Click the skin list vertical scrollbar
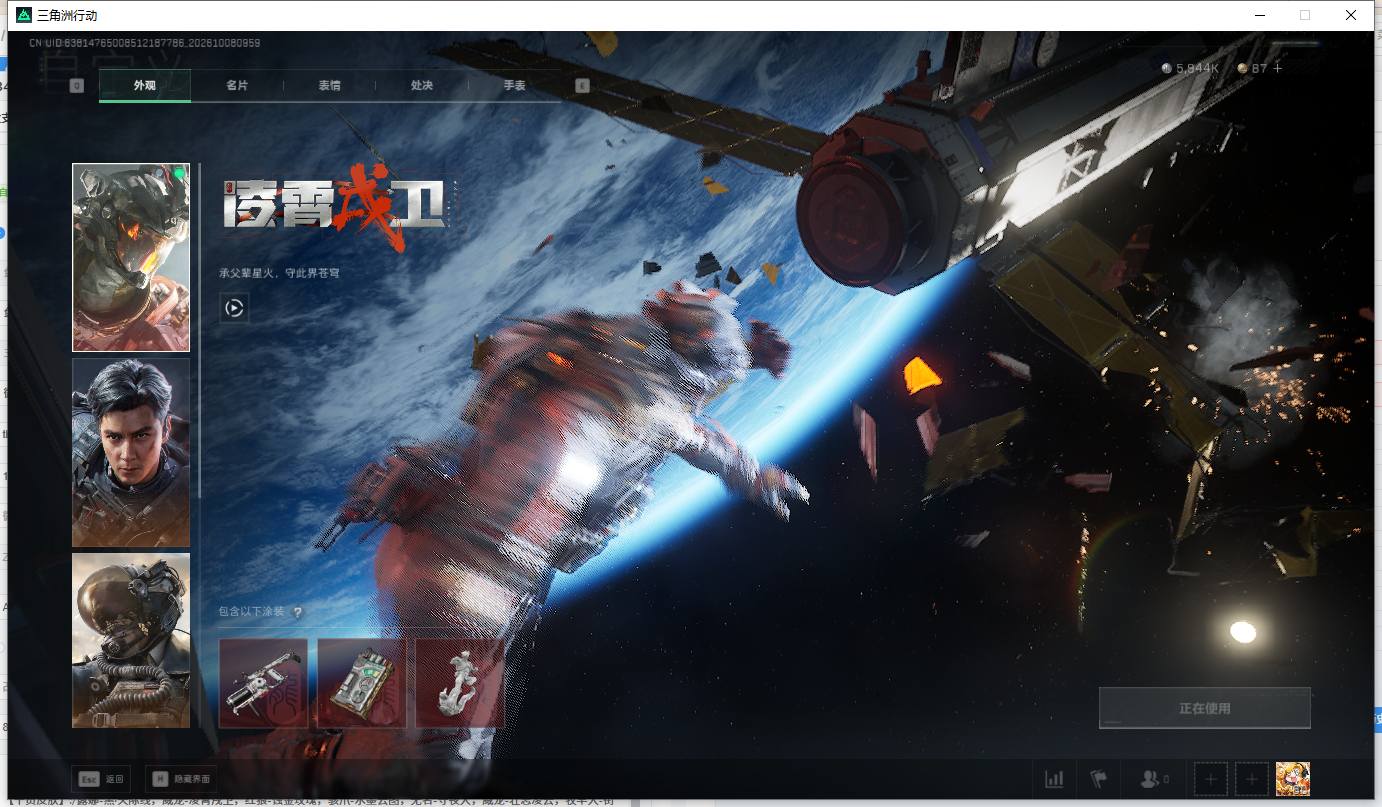This screenshot has width=1382, height=807. coord(200,330)
